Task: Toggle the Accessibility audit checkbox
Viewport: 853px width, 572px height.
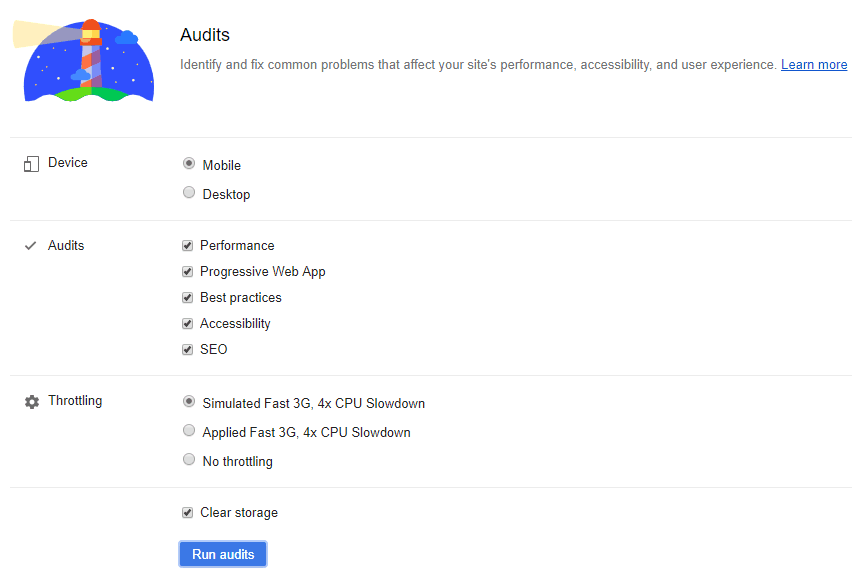Action: tap(187, 323)
